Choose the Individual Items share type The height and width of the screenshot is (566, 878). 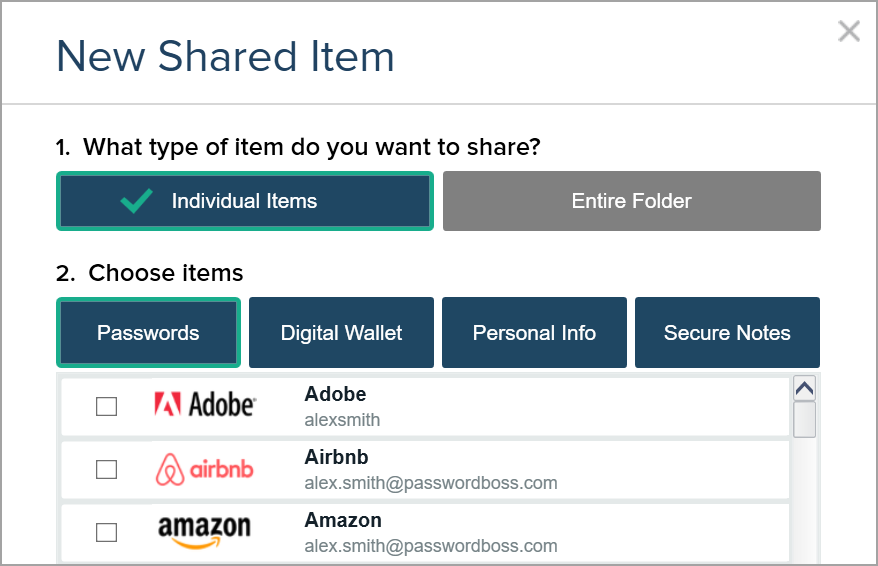(245, 201)
